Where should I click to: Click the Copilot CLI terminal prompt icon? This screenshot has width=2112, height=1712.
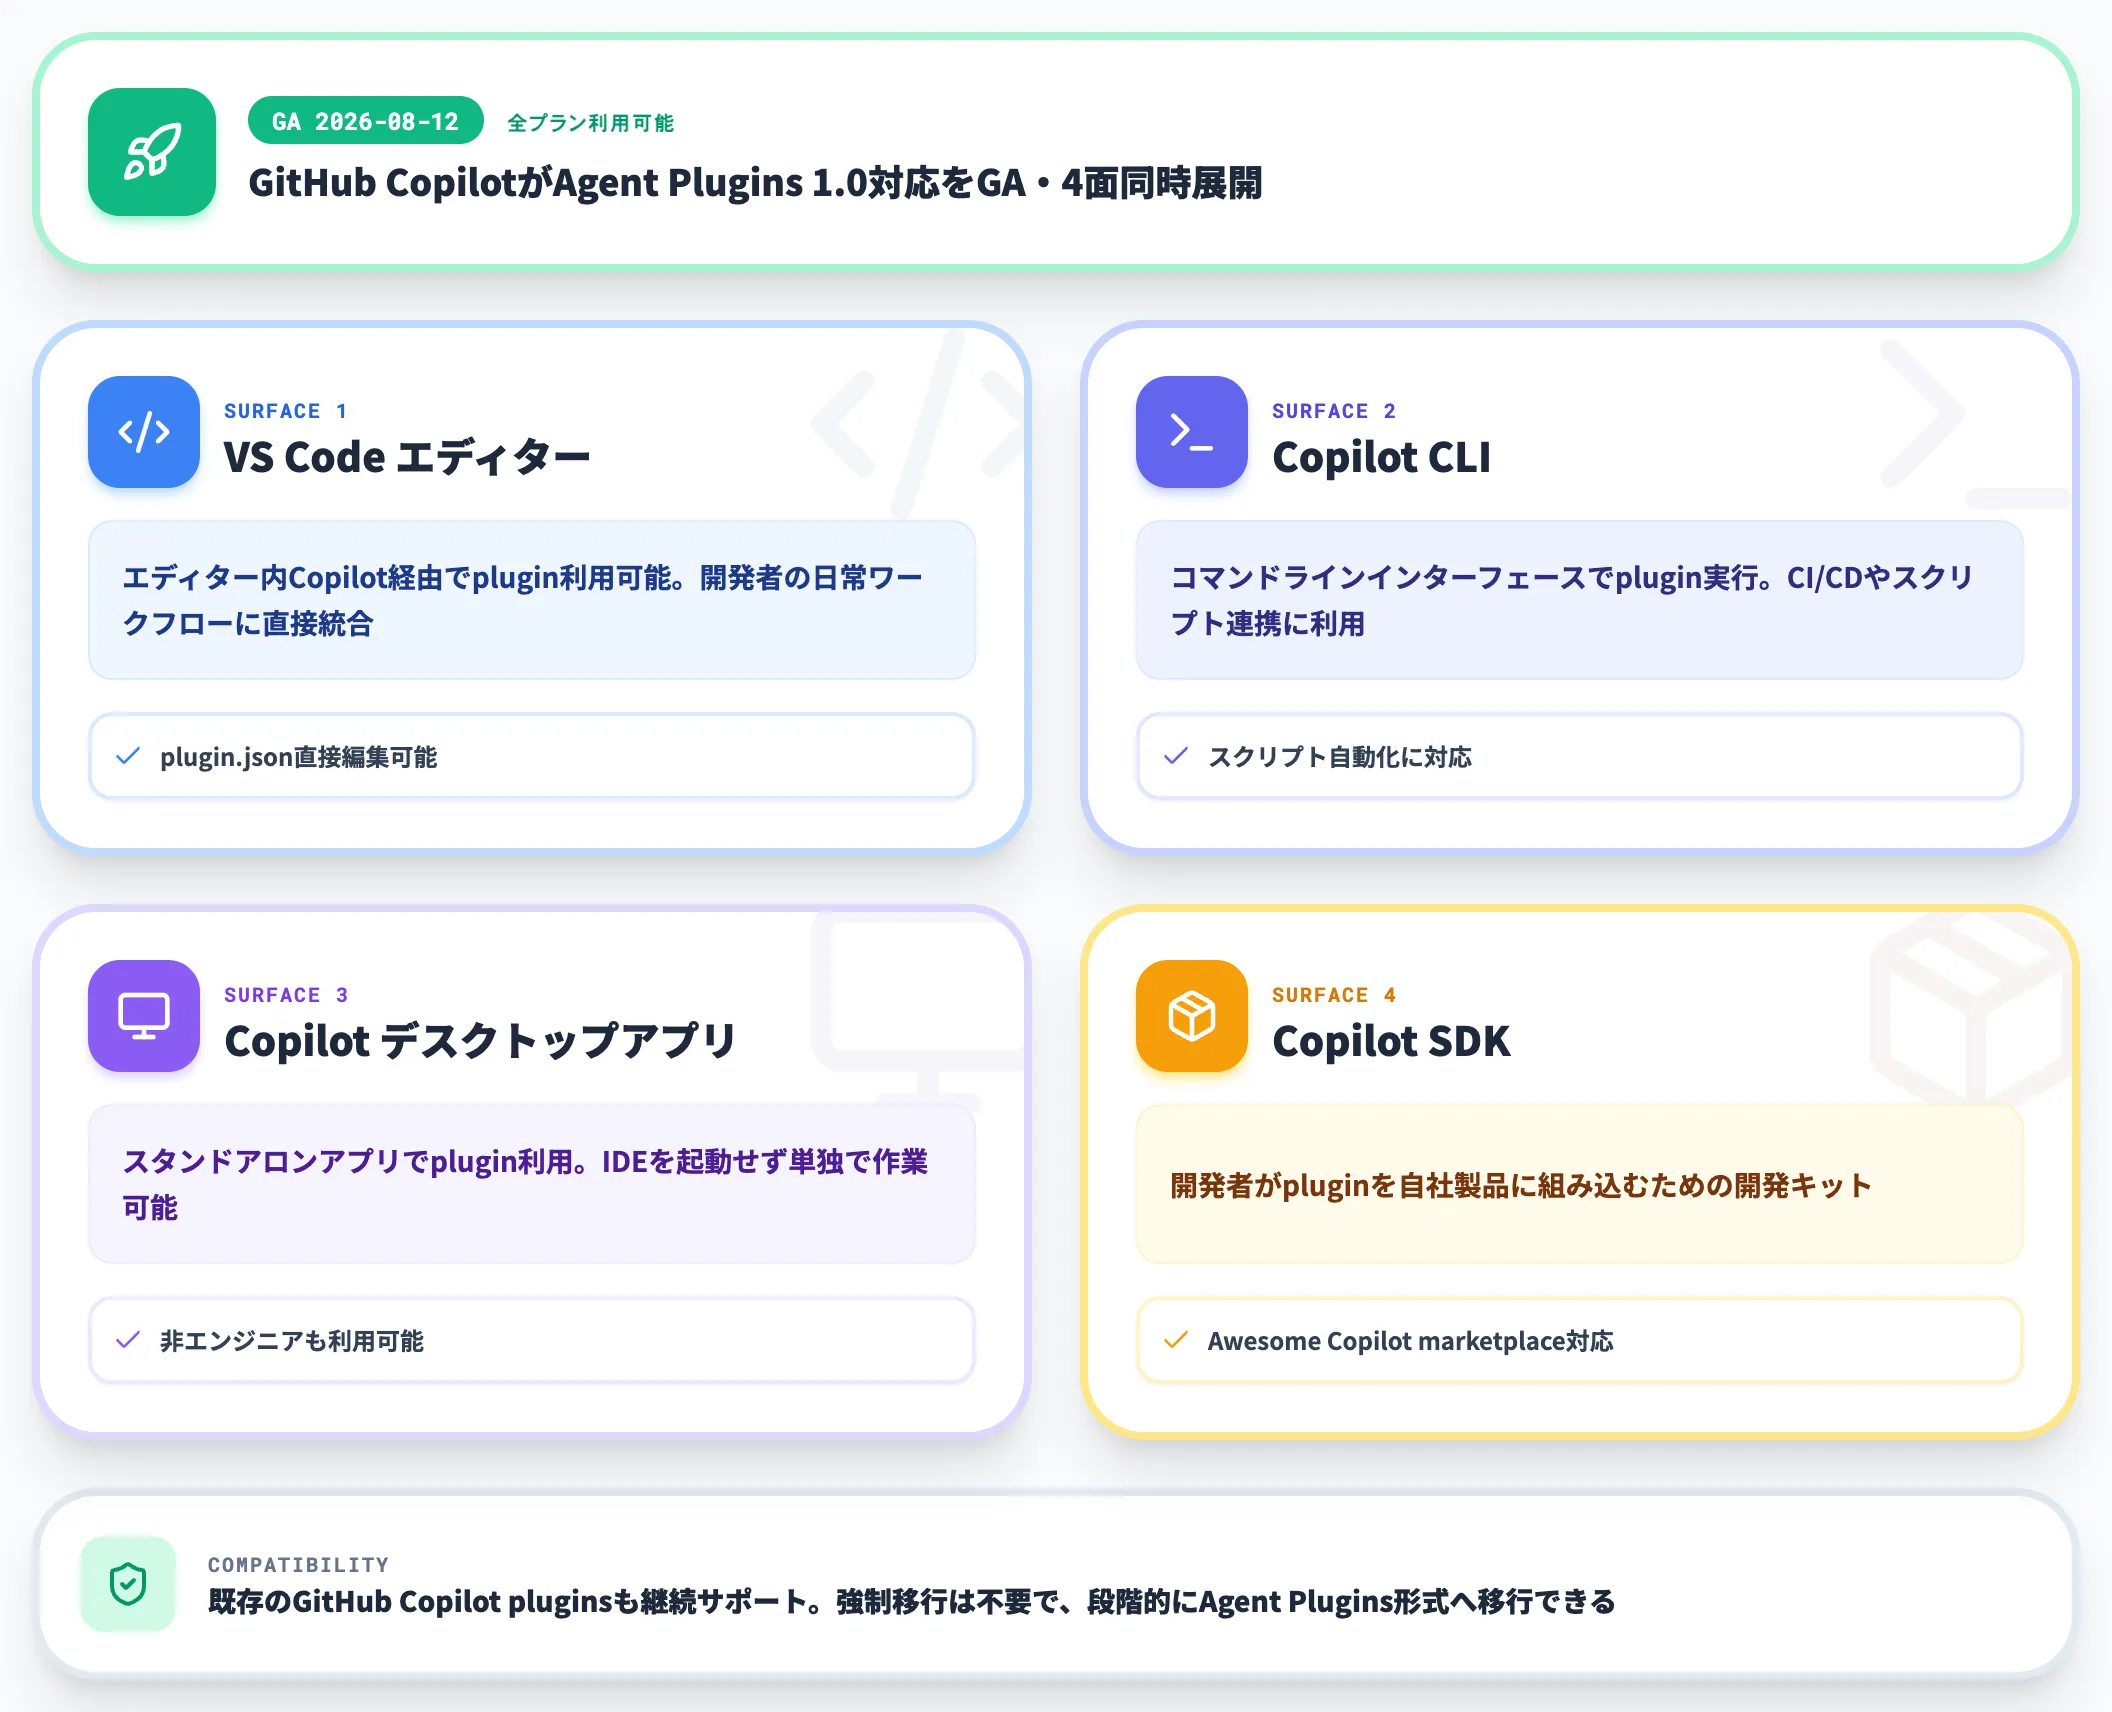coord(1192,432)
